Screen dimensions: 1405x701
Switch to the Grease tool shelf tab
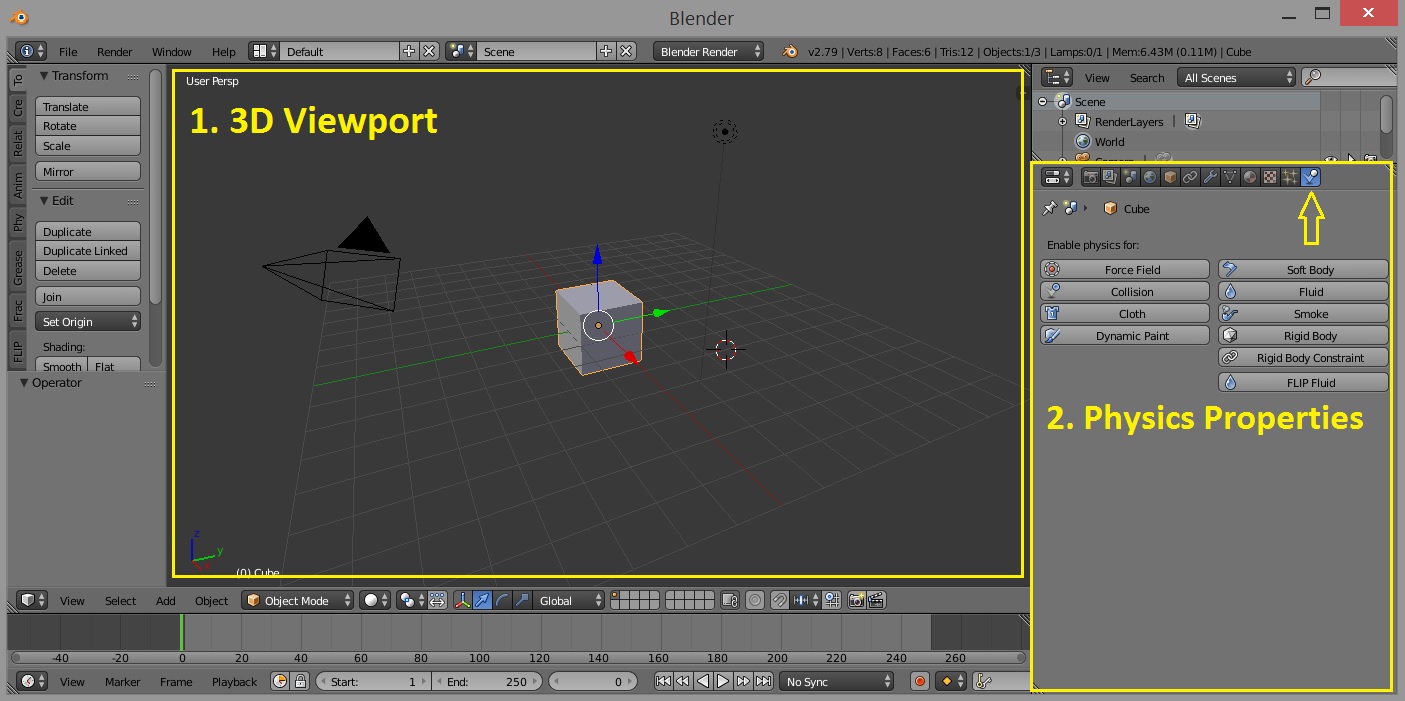[18, 267]
